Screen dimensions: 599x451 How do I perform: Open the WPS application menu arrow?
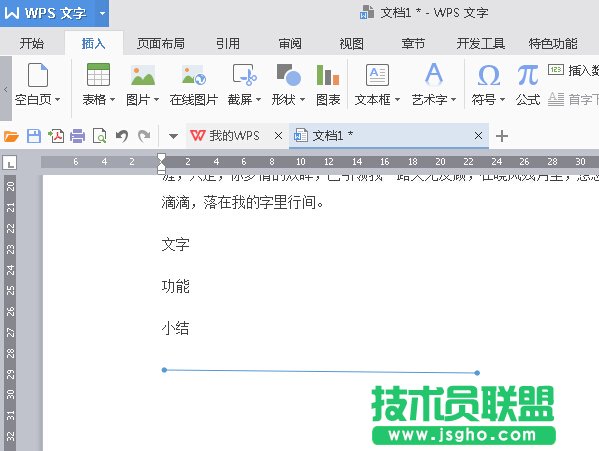click(102, 13)
